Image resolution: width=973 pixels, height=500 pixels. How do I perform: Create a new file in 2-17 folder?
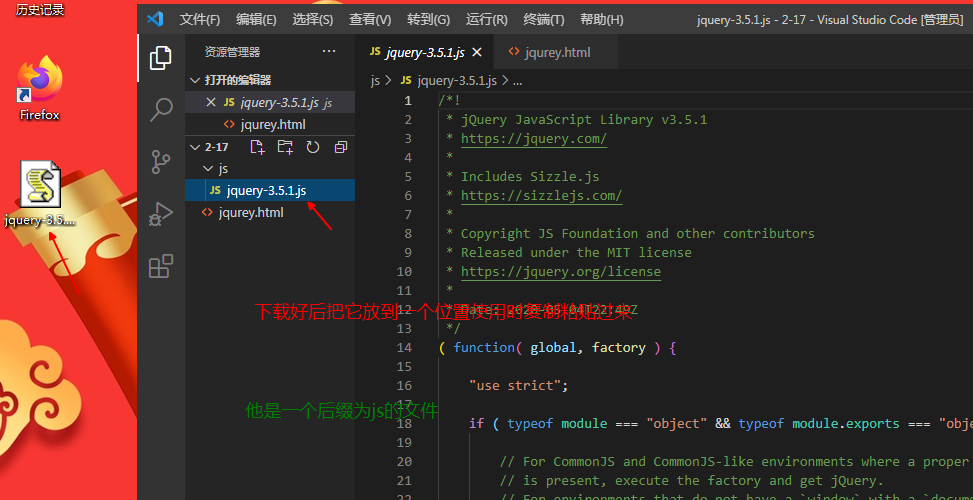click(x=256, y=147)
